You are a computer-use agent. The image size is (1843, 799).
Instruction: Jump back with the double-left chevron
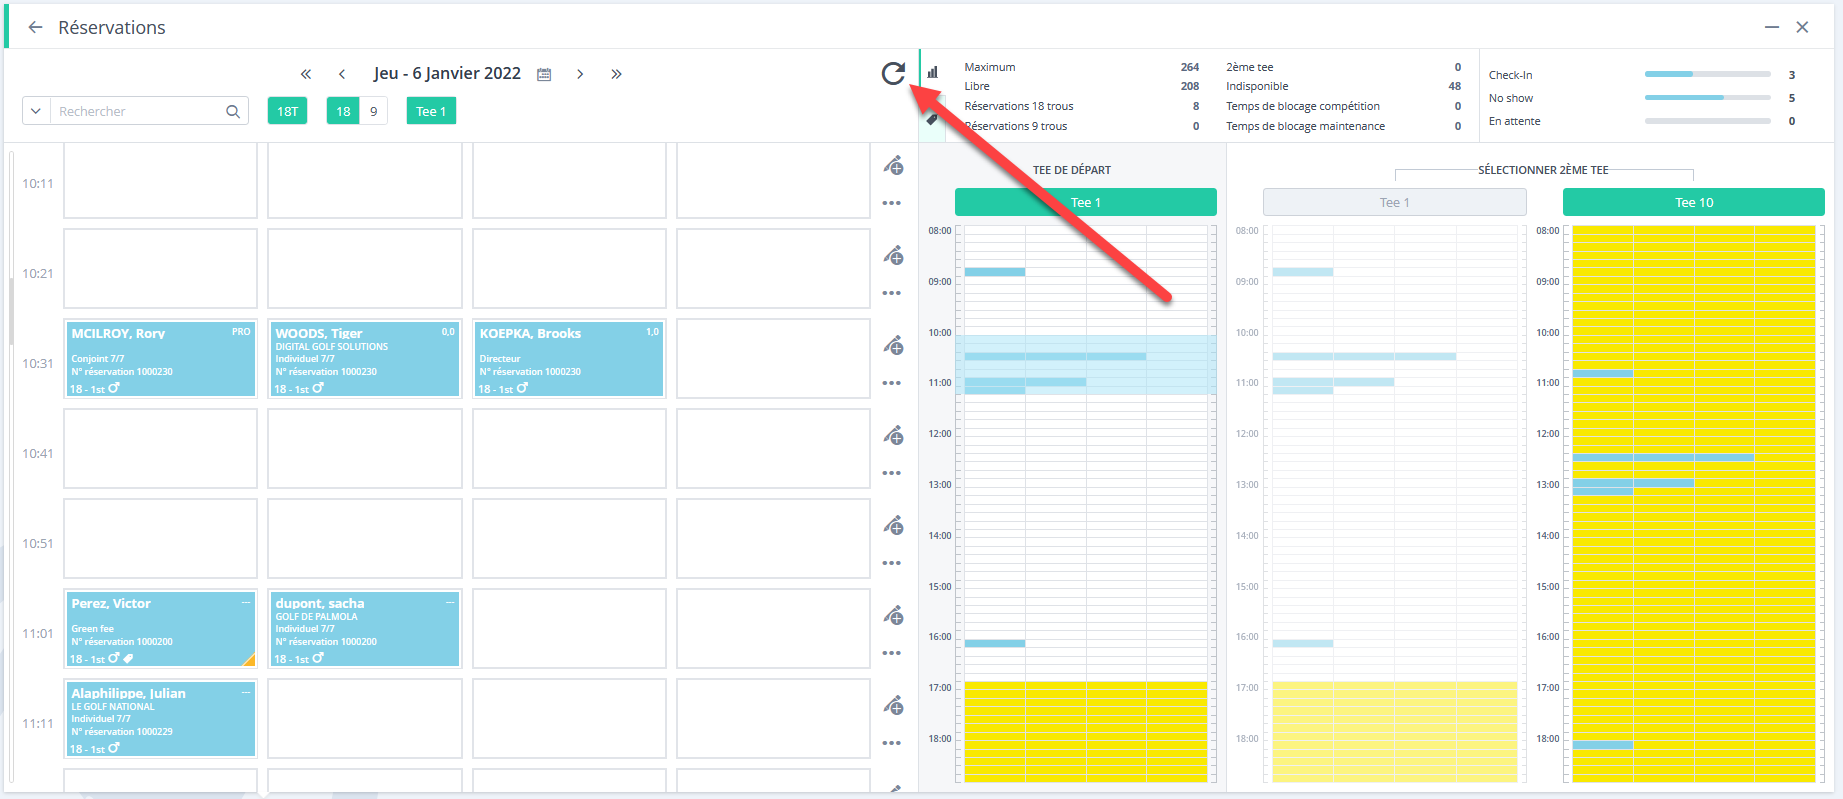pyautogui.click(x=306, y=74)
